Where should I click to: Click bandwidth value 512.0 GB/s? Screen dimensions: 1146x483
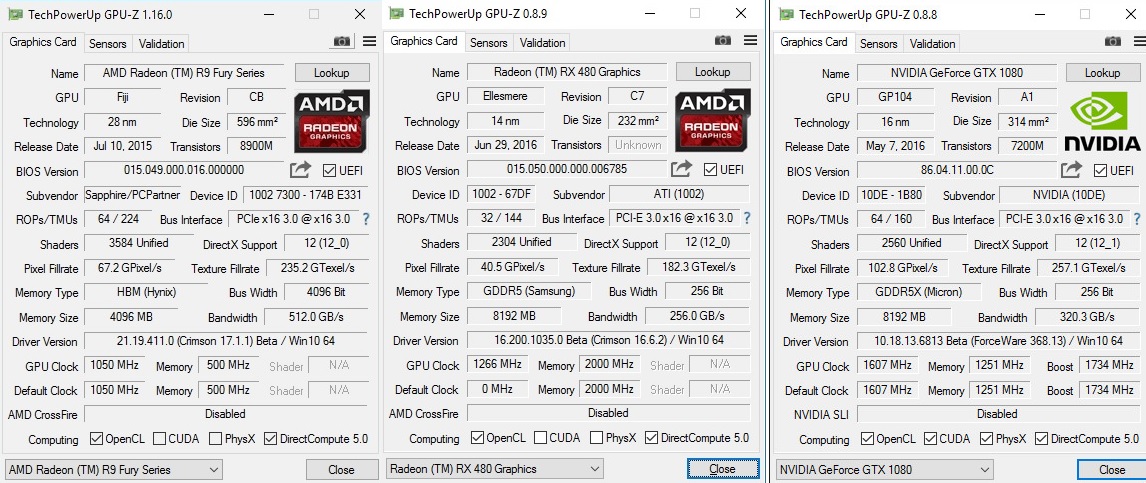click(316, 317)
